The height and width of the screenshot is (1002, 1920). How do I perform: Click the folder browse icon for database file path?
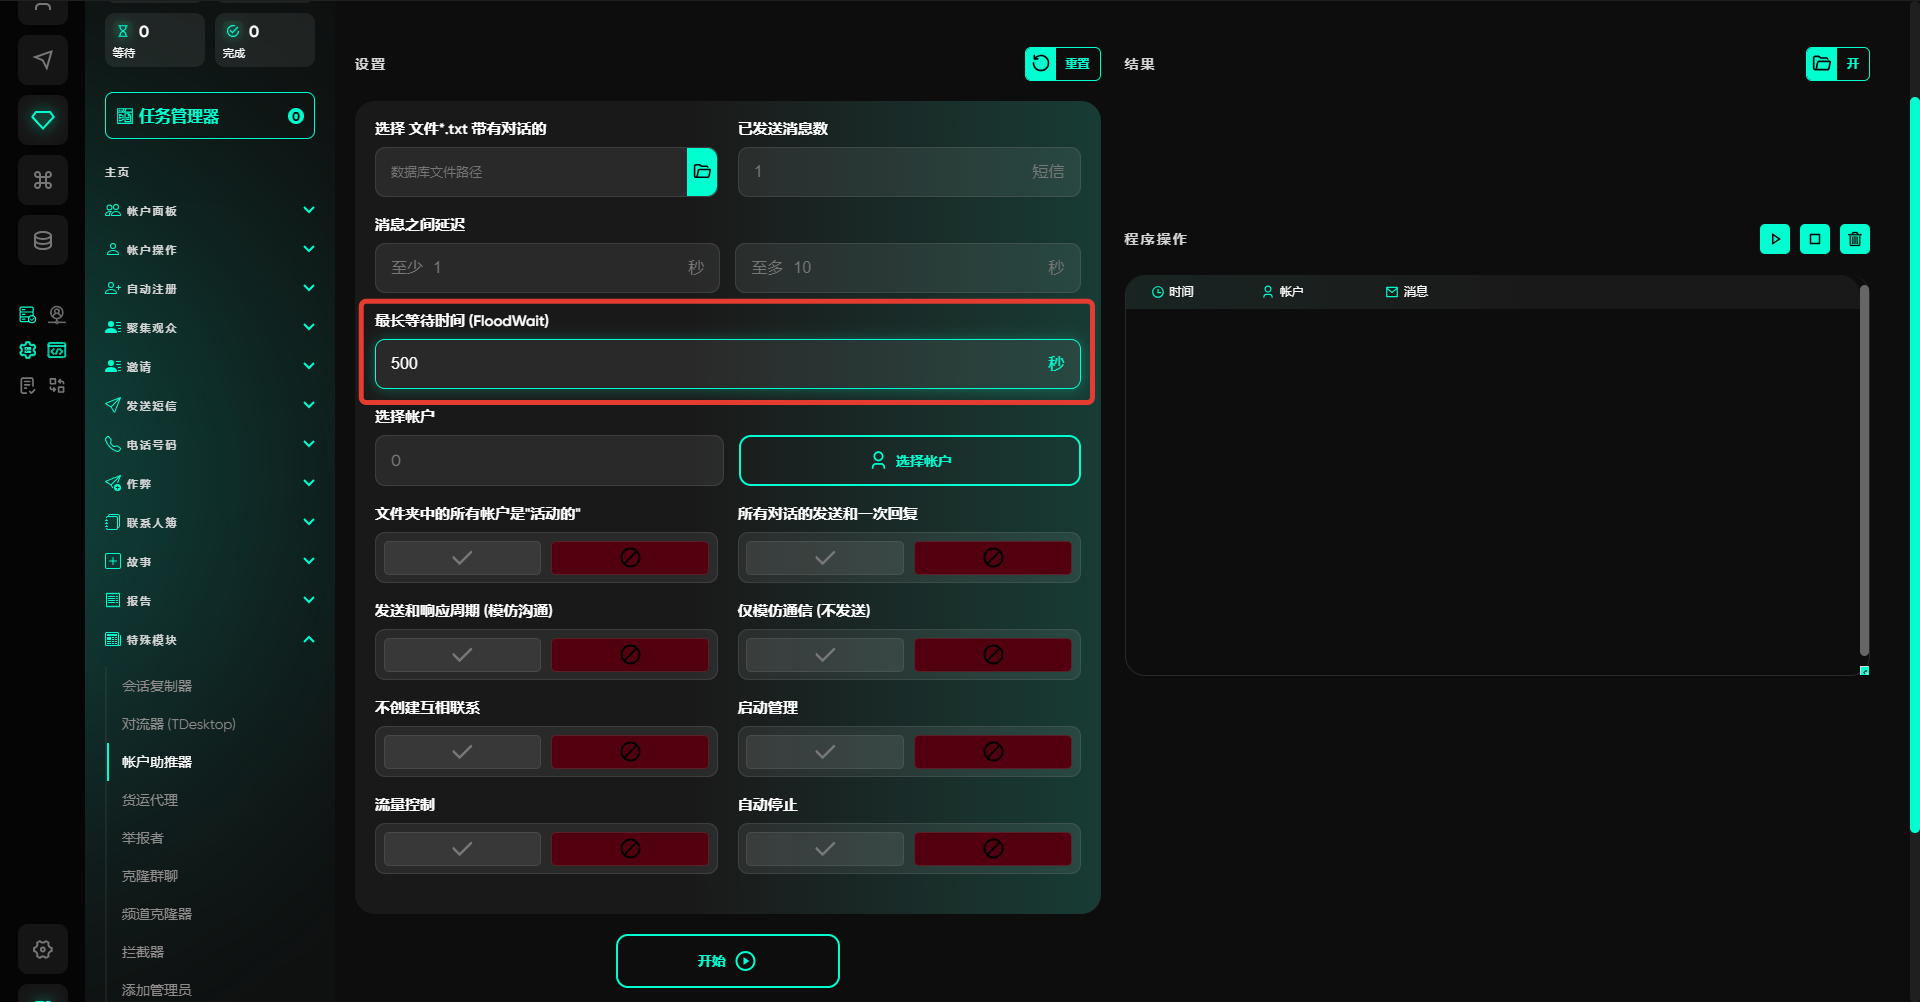click(x=702, y=172)
